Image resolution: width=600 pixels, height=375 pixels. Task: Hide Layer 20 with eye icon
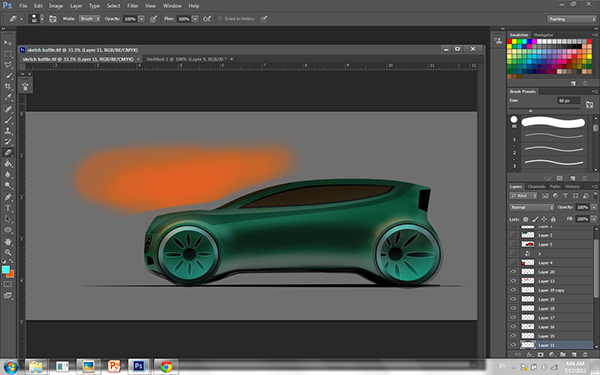click(x=513, y=272)
